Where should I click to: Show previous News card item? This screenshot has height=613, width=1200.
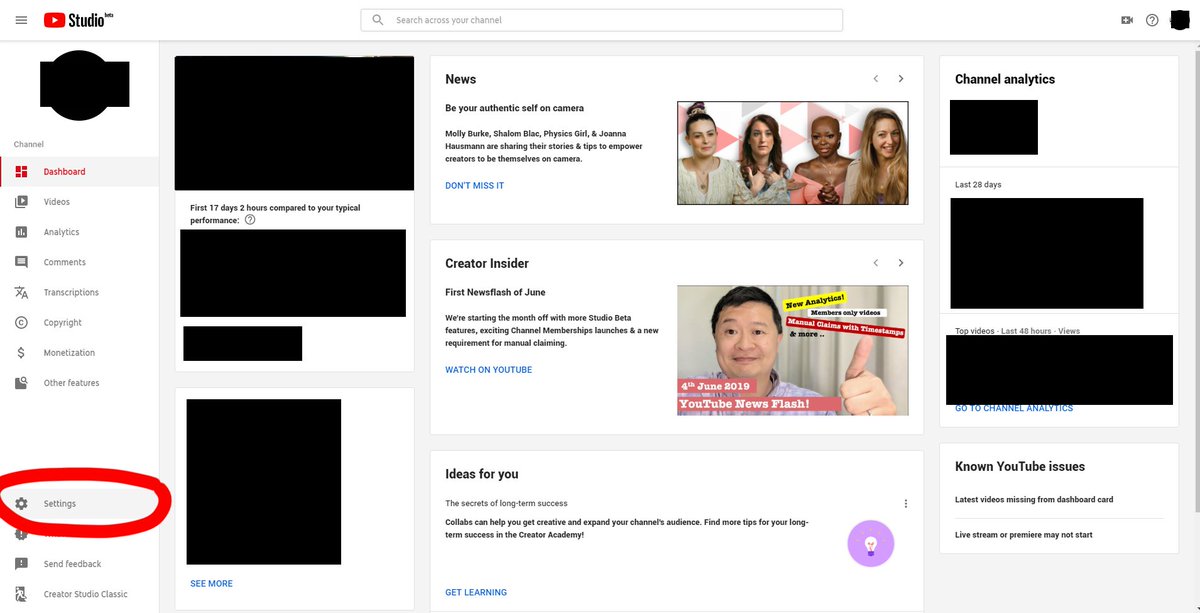(x=876, y=79)
